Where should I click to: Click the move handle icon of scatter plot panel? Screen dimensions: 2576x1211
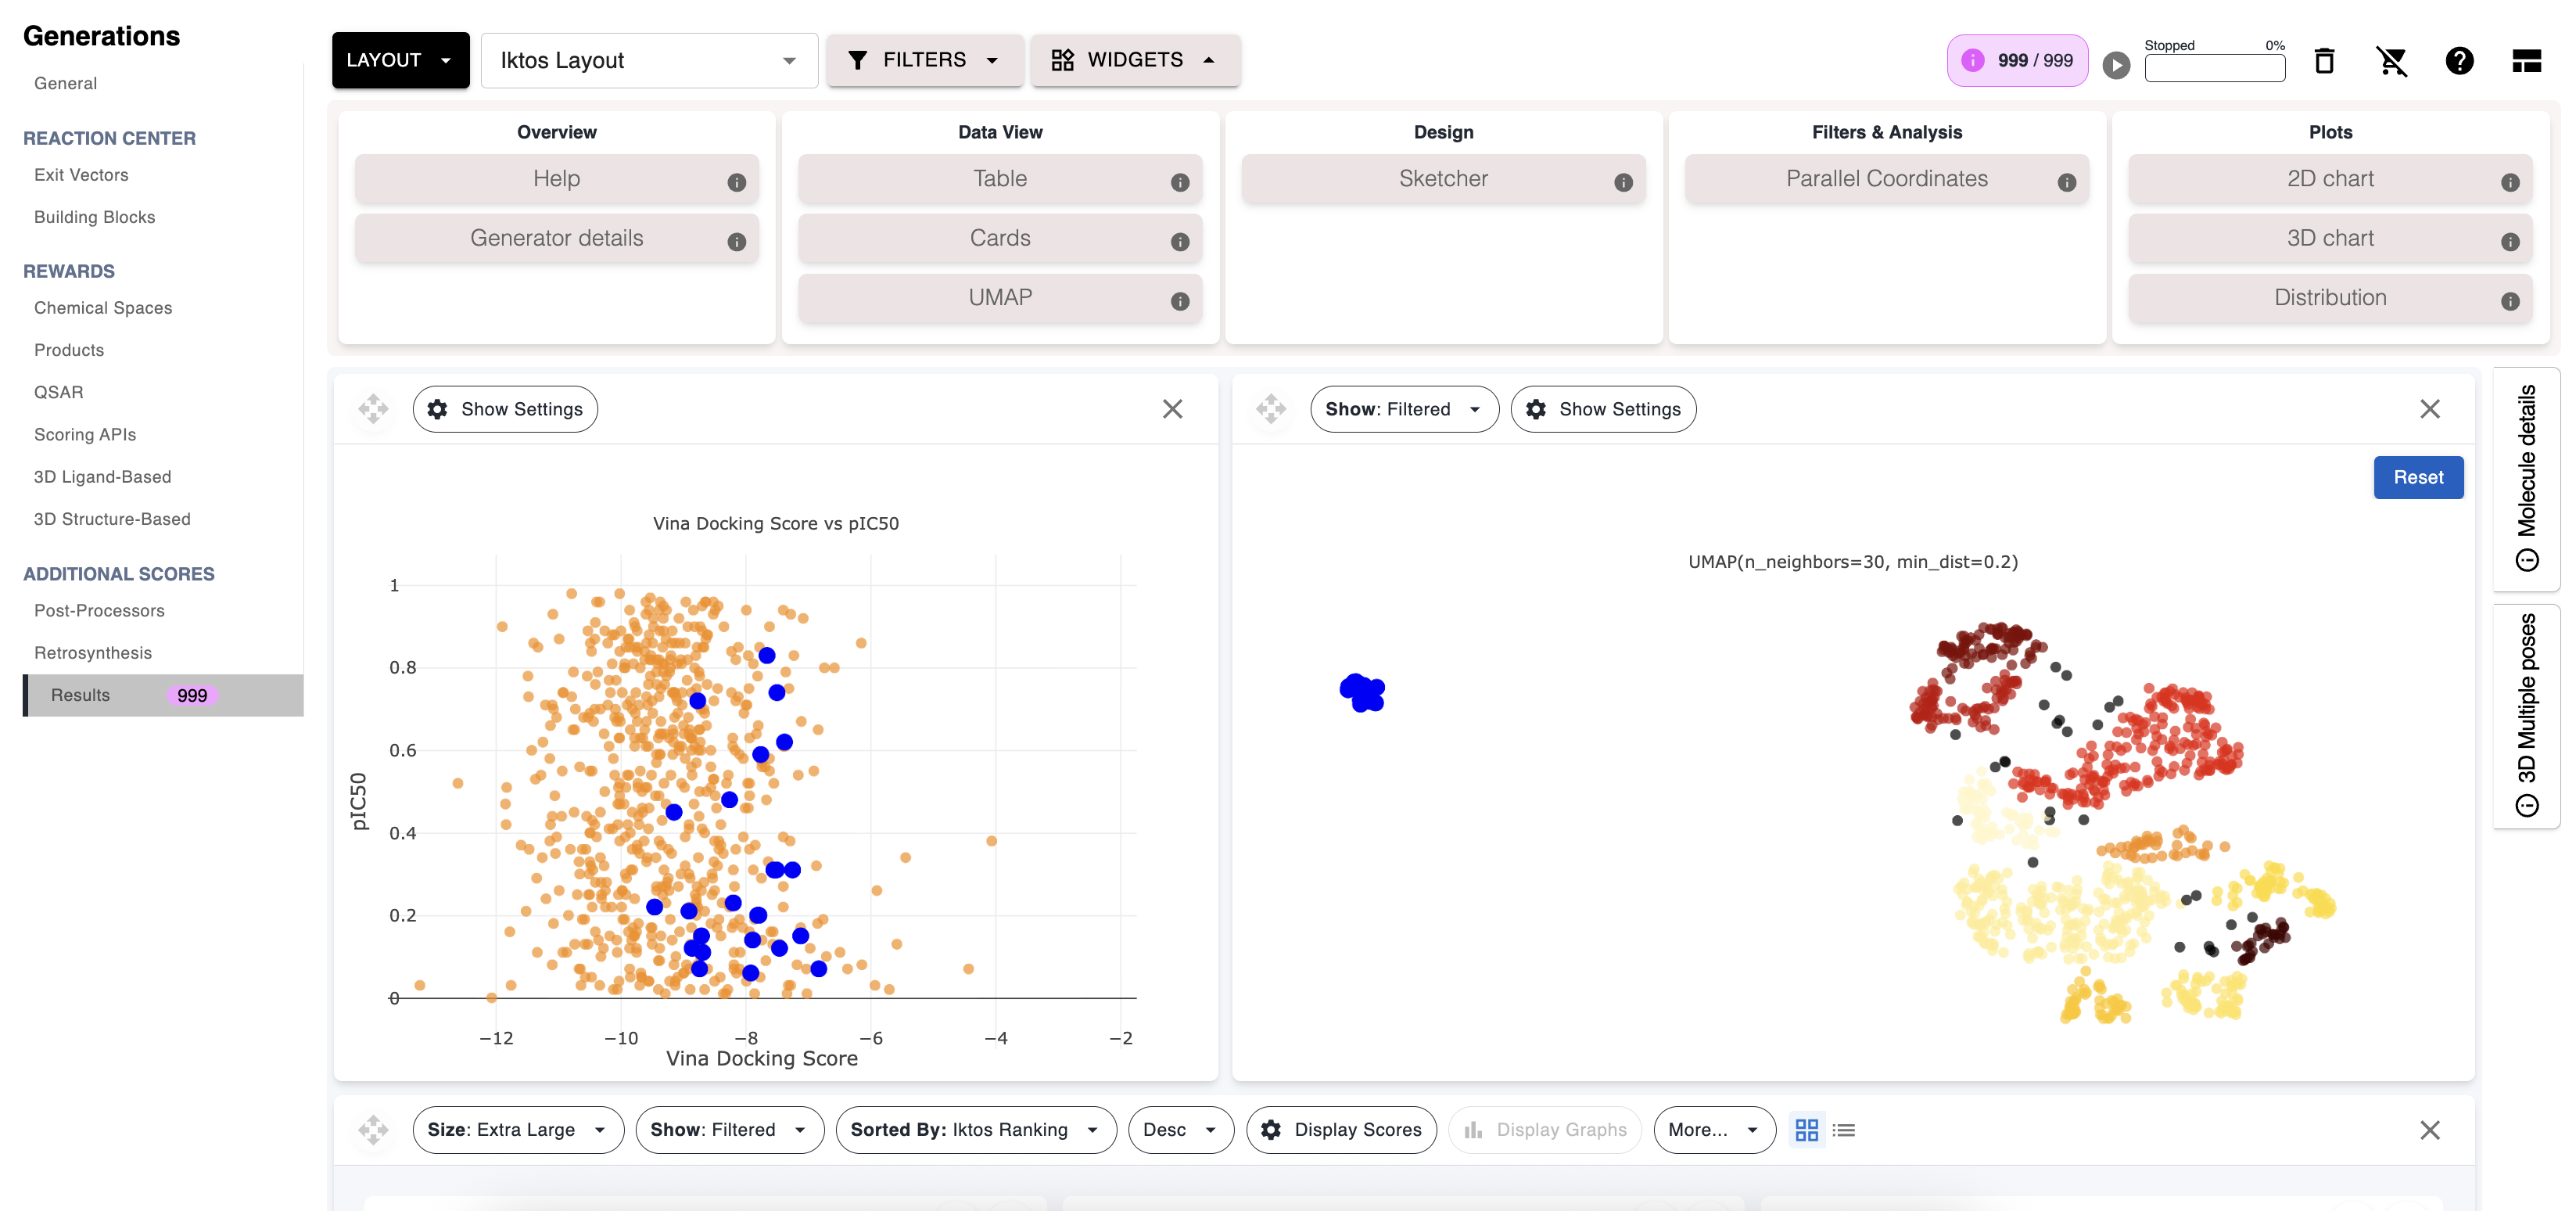(373, 409)
